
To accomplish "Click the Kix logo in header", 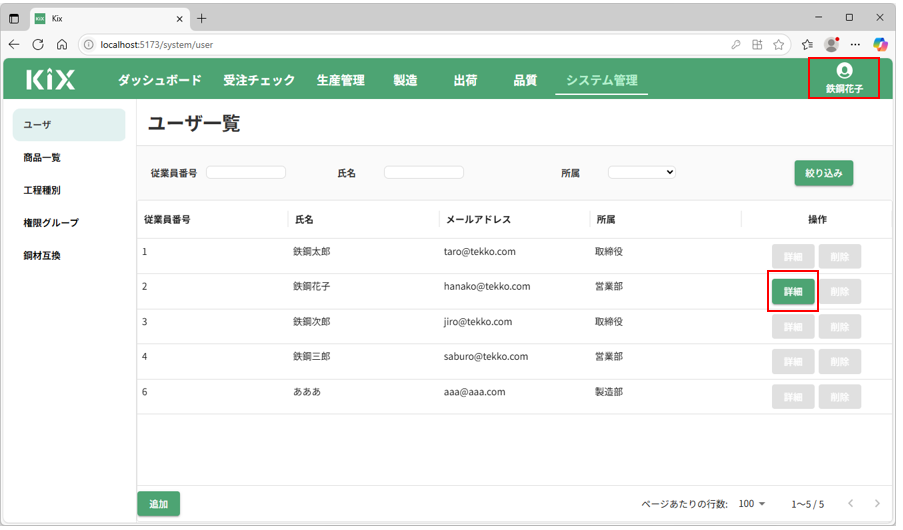I will 51,80.
